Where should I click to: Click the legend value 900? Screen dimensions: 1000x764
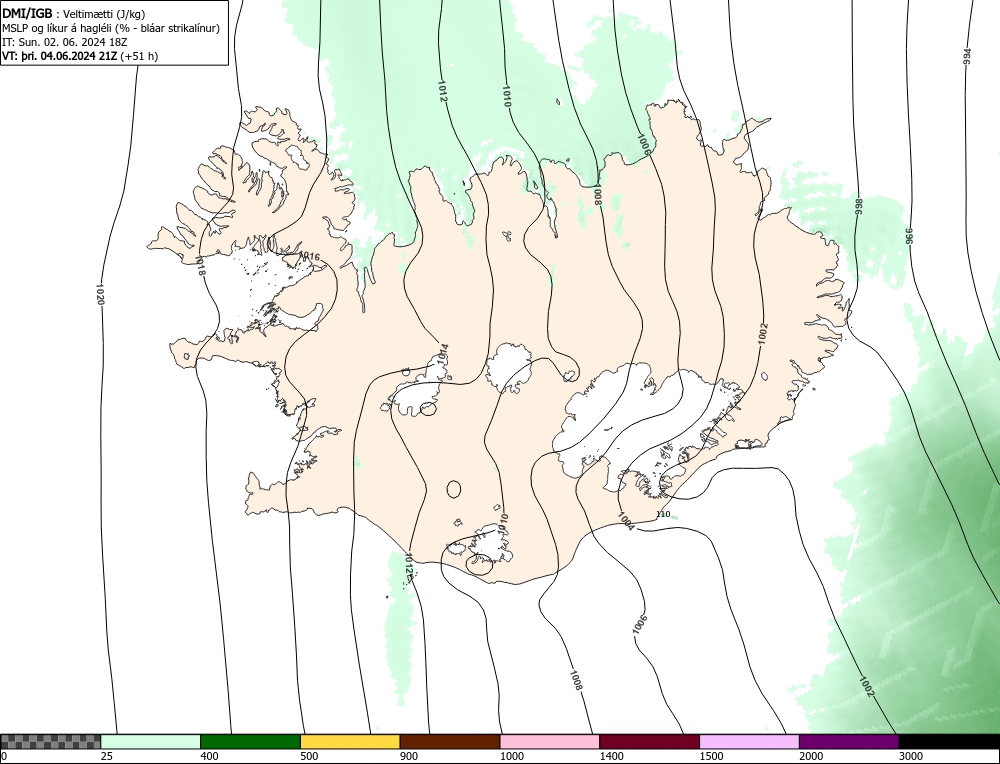pyautogui.click(x=409, y=756)
